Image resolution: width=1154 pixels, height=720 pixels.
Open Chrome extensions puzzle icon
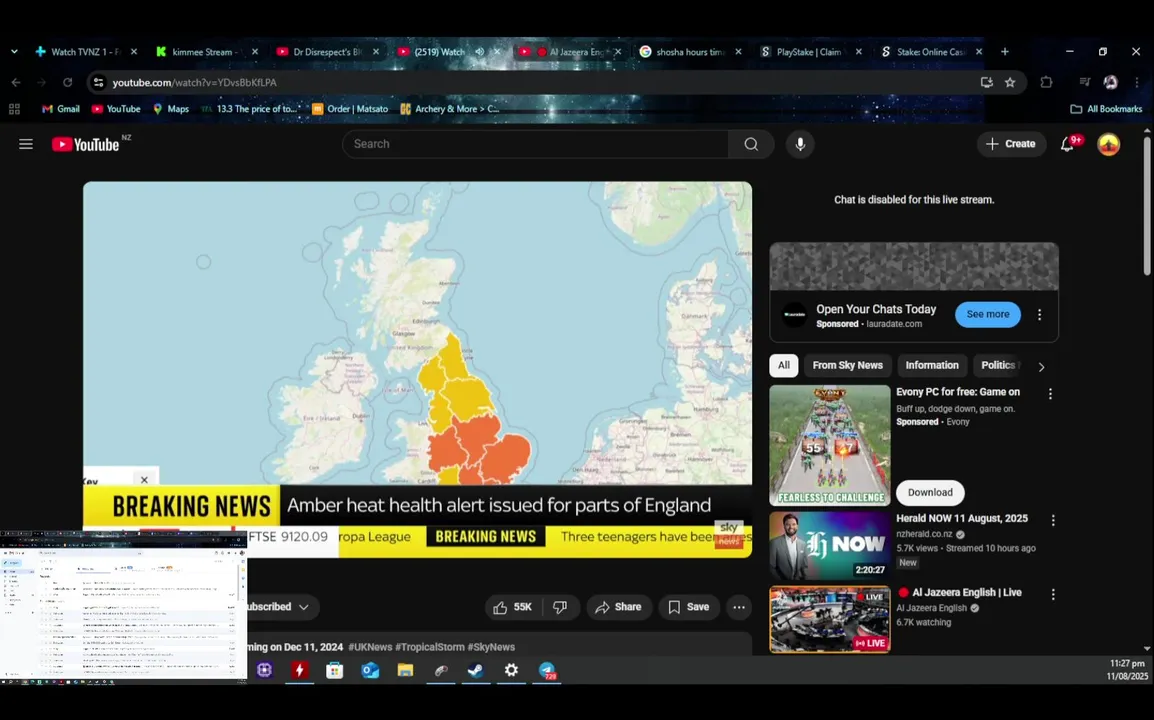pos(1046,82)
